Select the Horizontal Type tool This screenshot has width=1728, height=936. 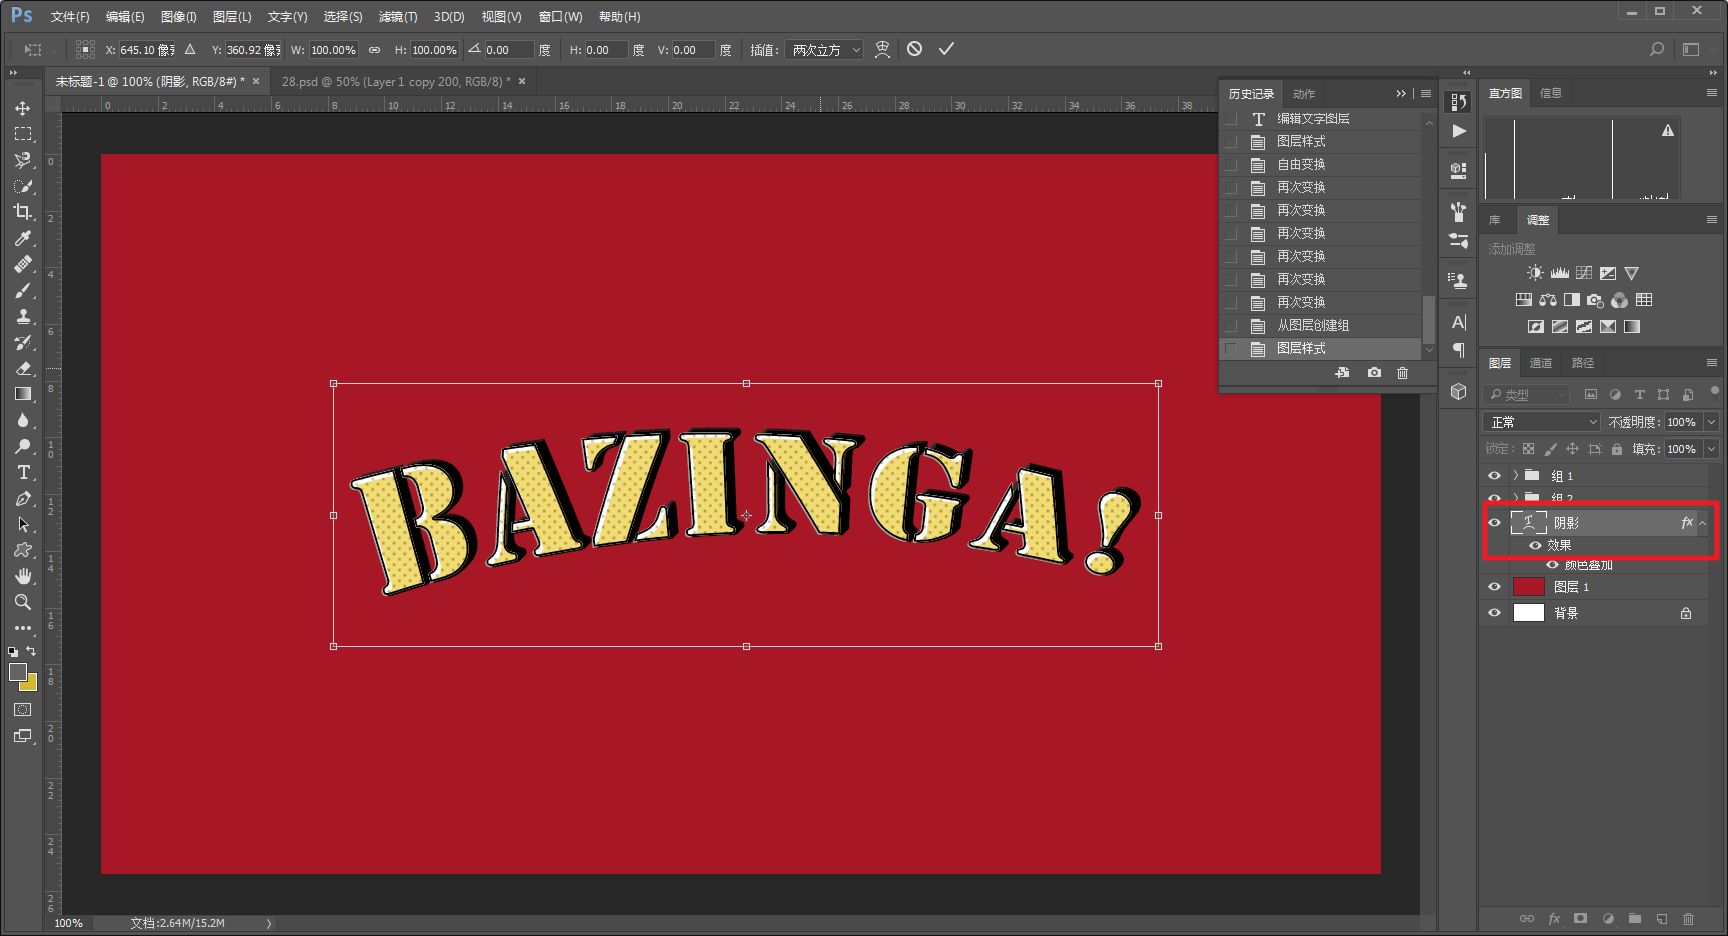23,472
